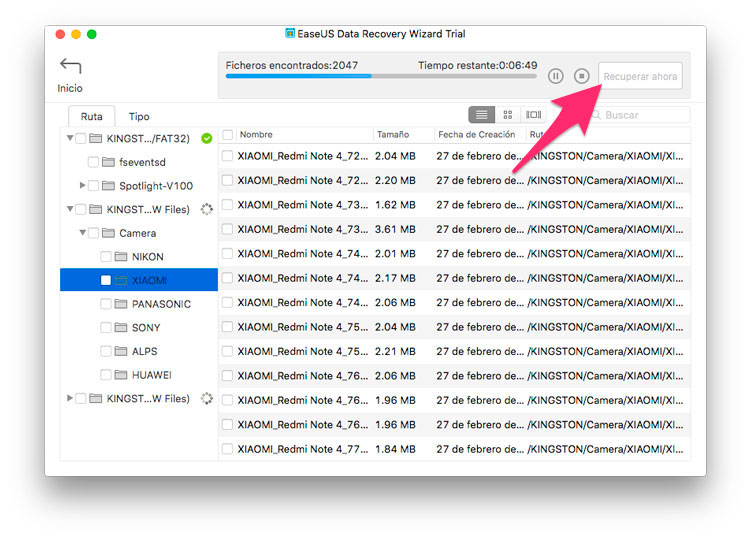Toggle the XIAOMI folder checkbox
This screenshot has height=539, width=750.
tap(106, 280)
